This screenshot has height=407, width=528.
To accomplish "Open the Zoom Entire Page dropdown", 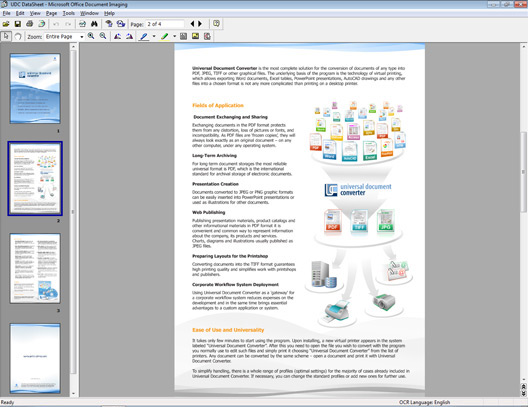I will pyautogui.click(x=82, y=36).
